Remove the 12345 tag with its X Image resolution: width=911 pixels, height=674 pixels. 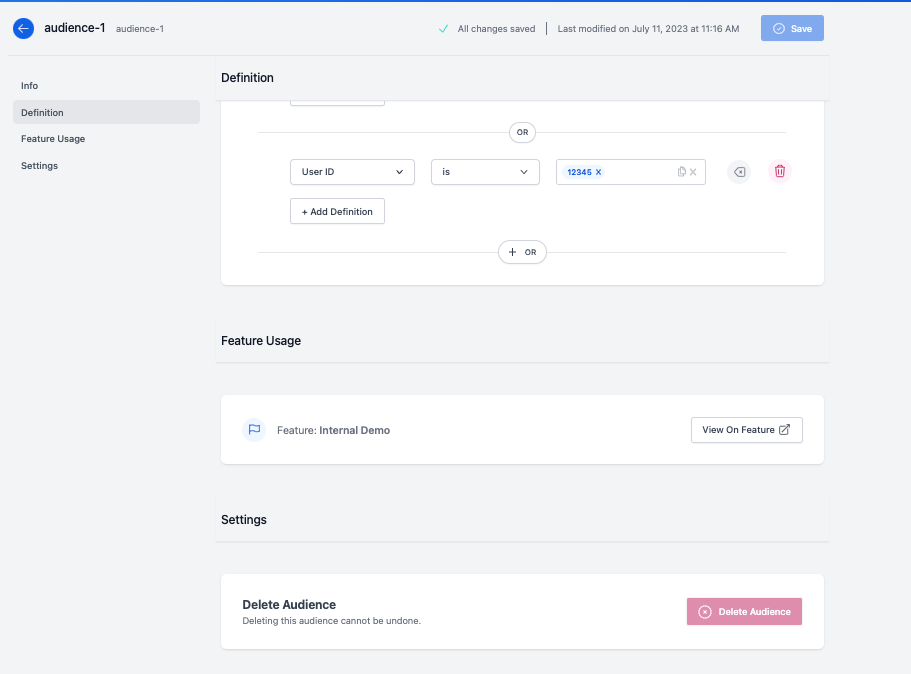point(597,171)
